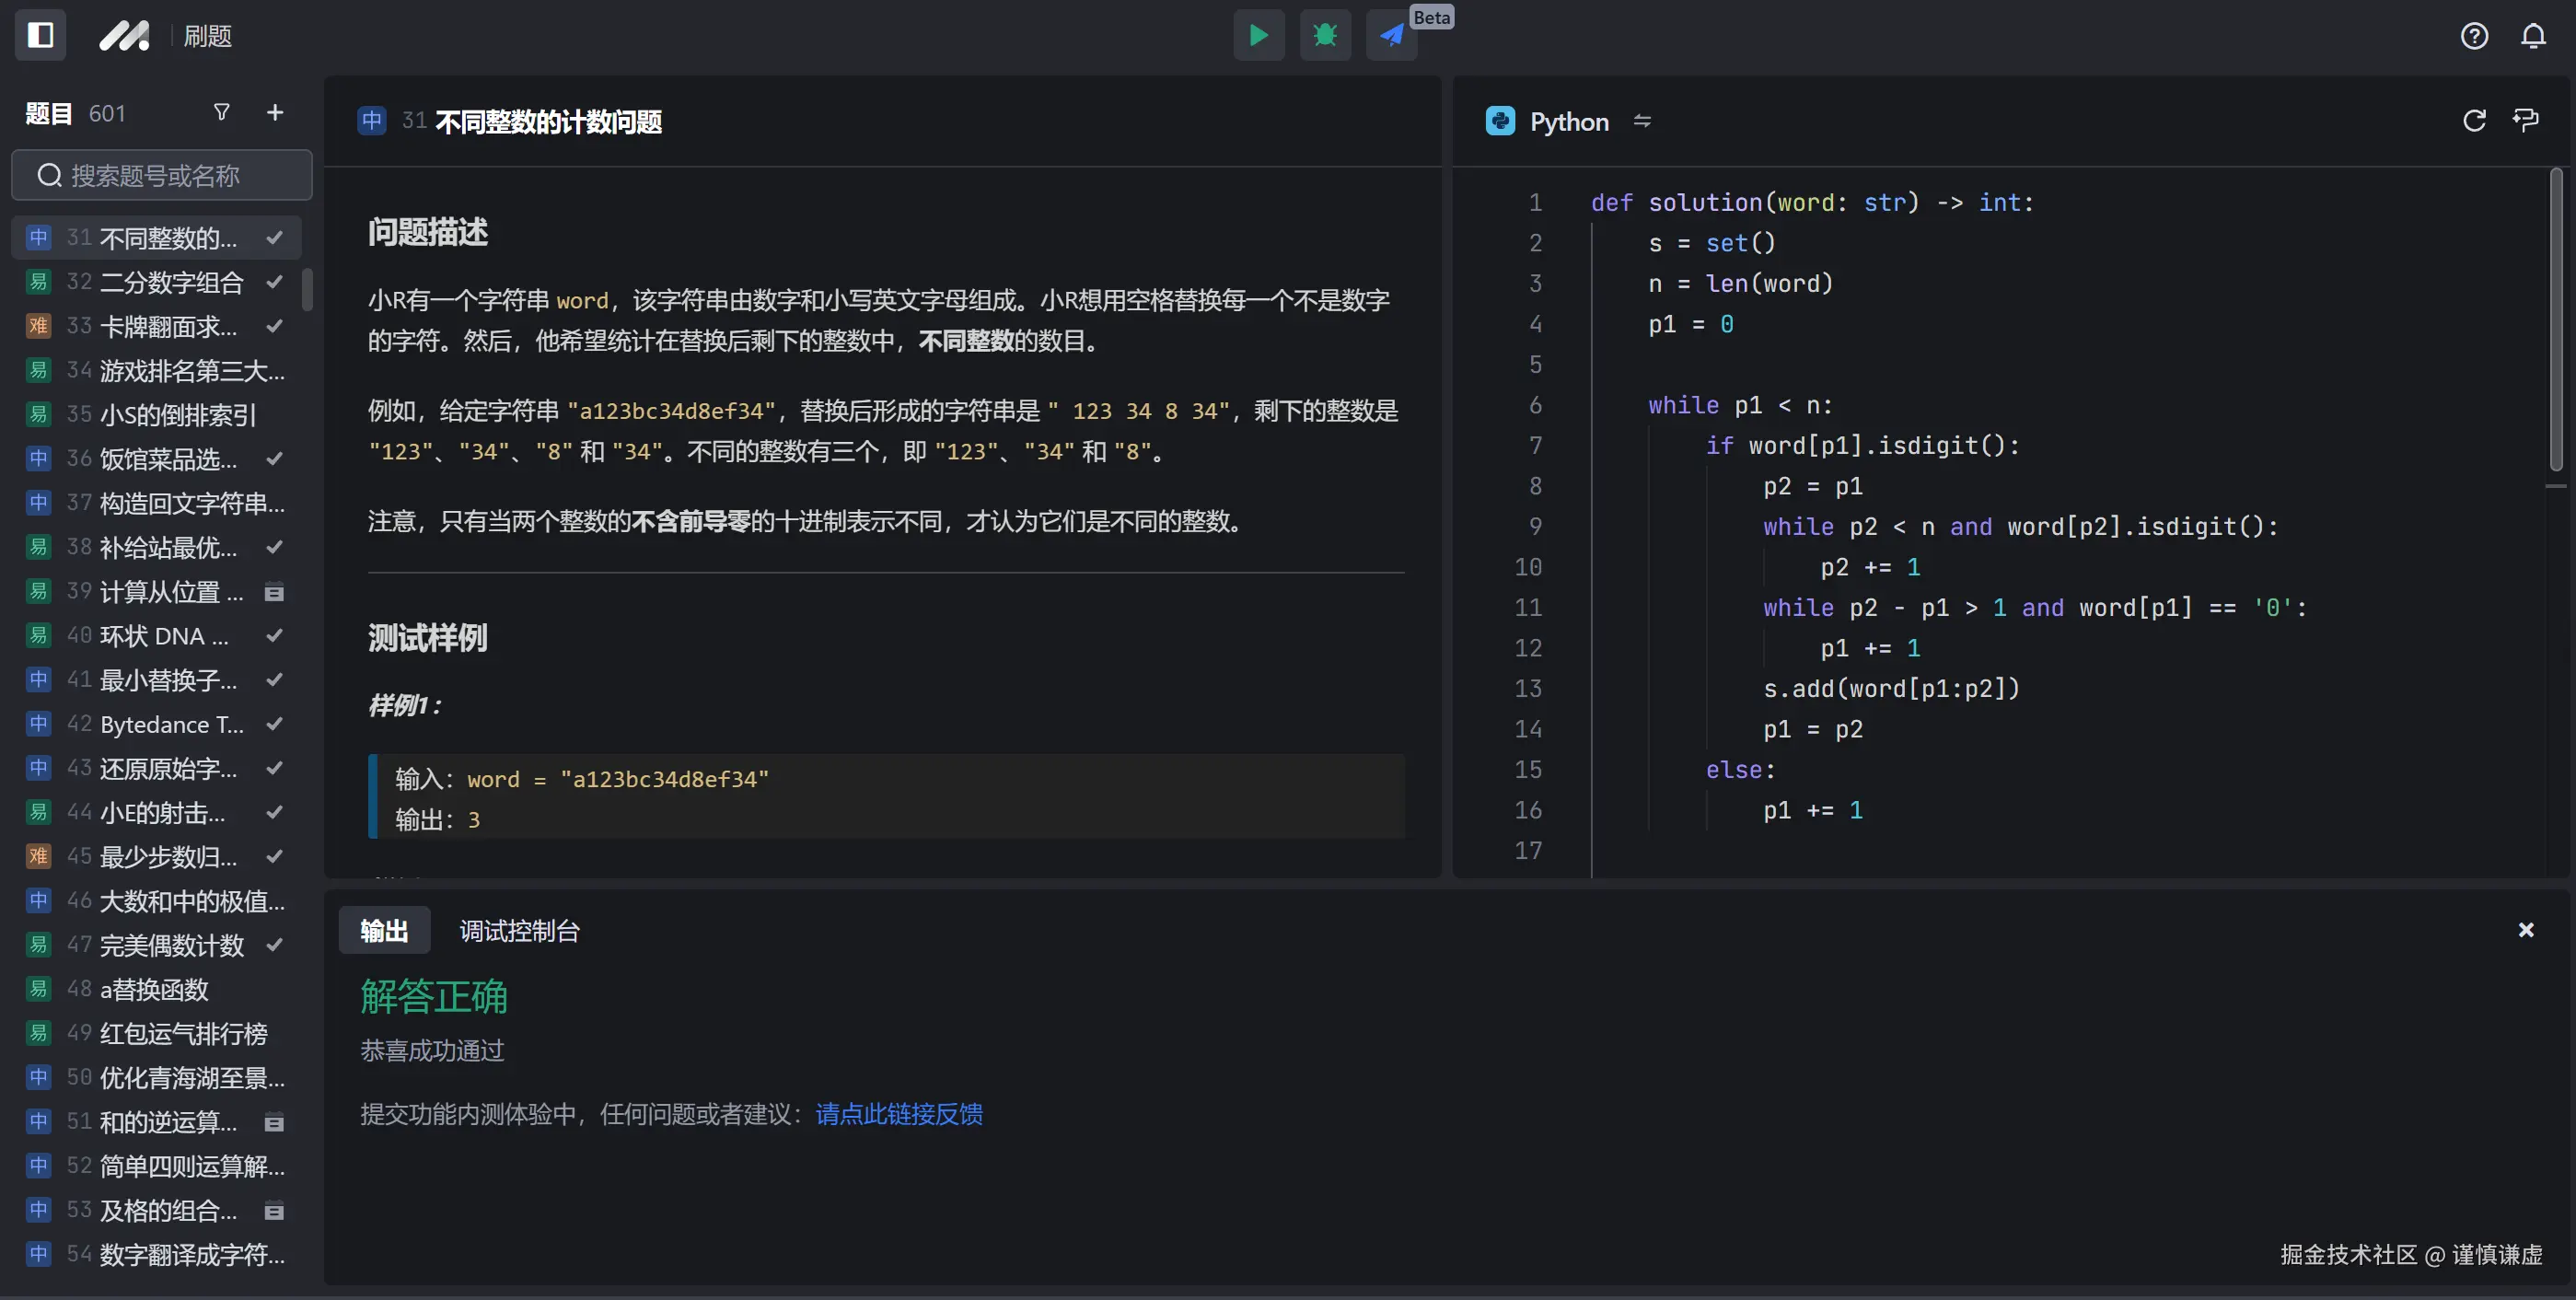The width and height of the screenshot is (2576, 1300).
Task: Close the output panel with X
Action: point(2526,930)
